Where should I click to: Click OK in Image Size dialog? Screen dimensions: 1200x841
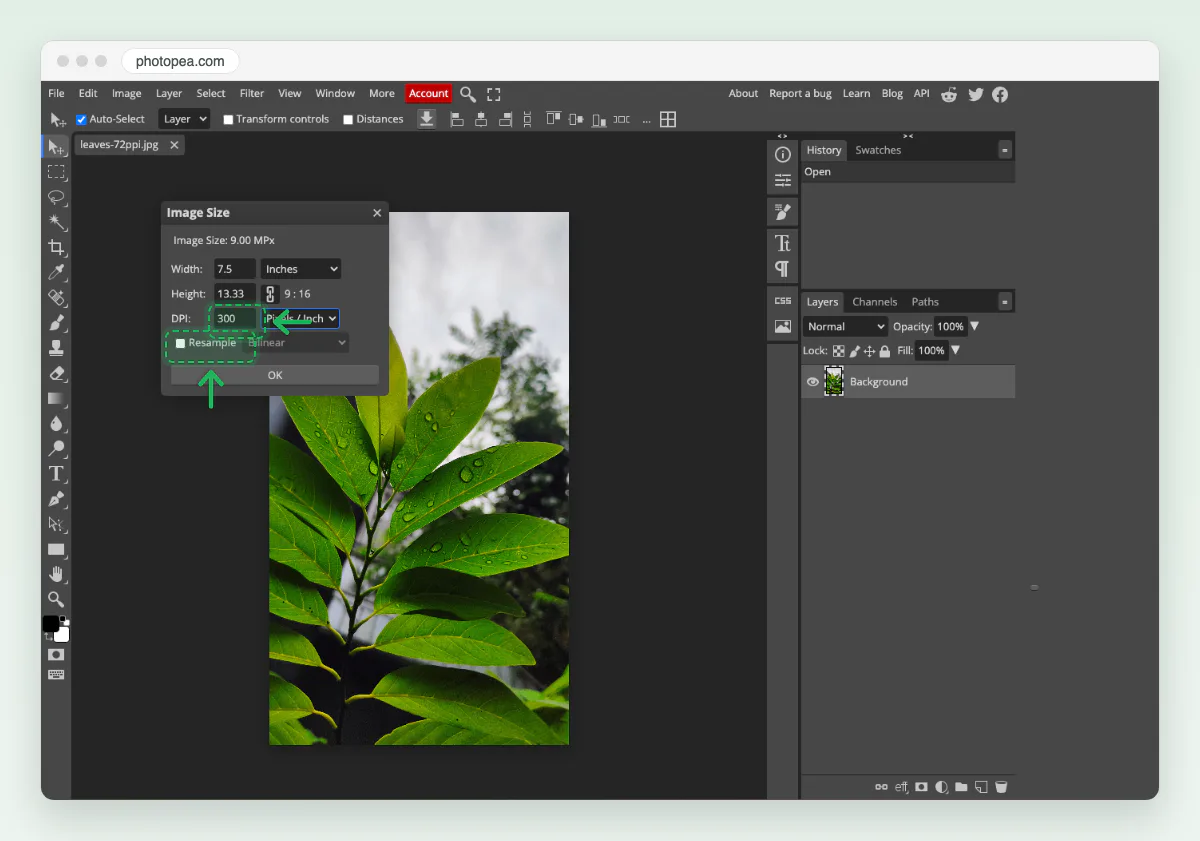[x=275, y=375]
